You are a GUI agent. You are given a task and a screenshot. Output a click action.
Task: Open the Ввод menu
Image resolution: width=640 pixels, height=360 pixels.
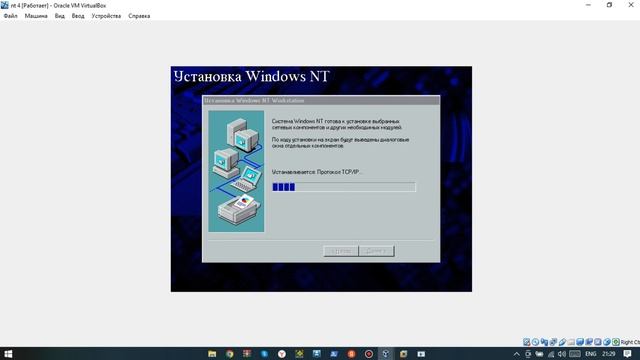click(x=78, y=16)
